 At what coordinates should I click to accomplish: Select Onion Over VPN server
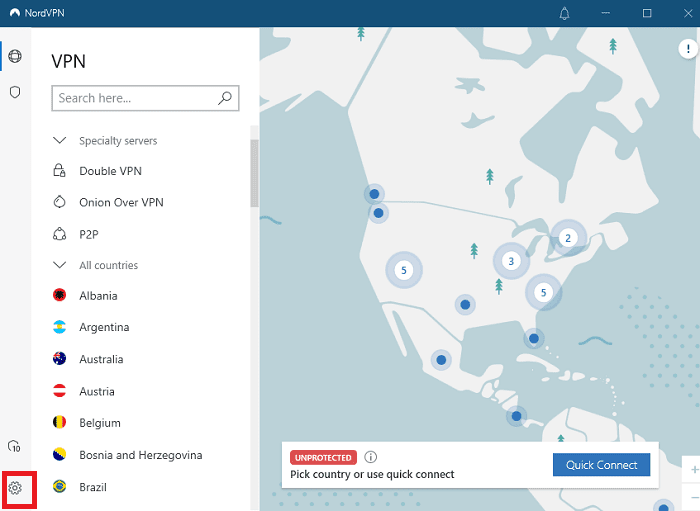tap(121, 202)
